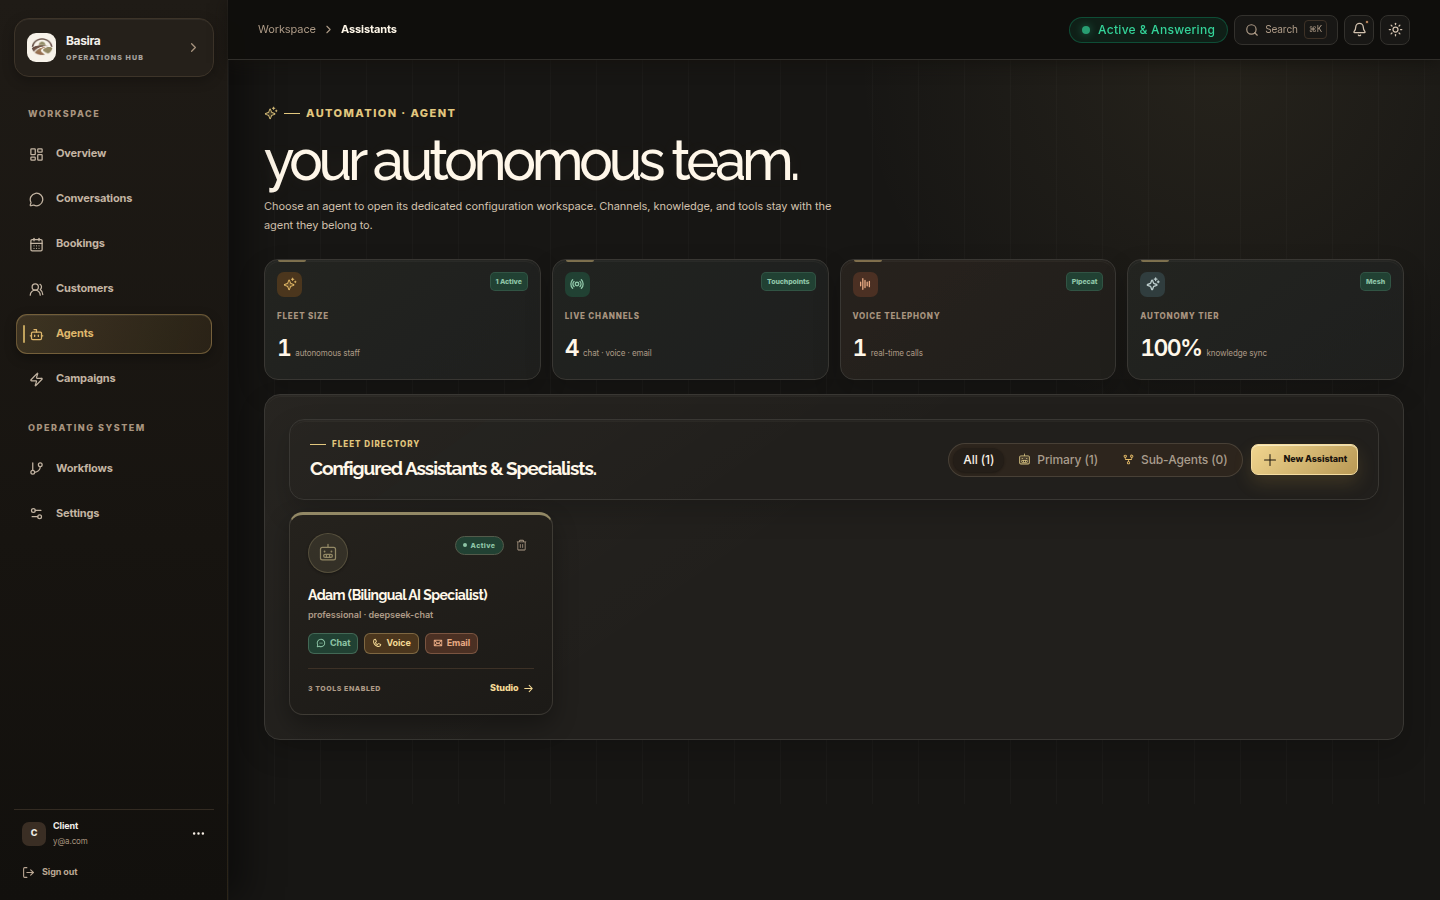Click the Fleet Size sparkle icon

pyautogui.click(x=290, y=284)
